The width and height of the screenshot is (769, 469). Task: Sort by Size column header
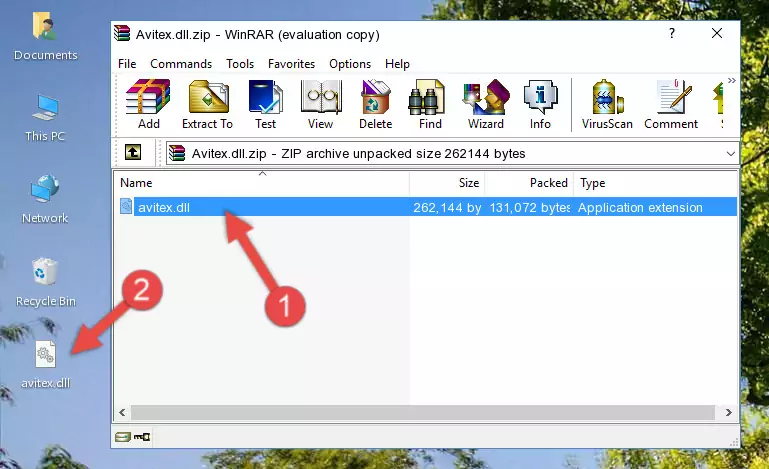[x=447, y=183]
